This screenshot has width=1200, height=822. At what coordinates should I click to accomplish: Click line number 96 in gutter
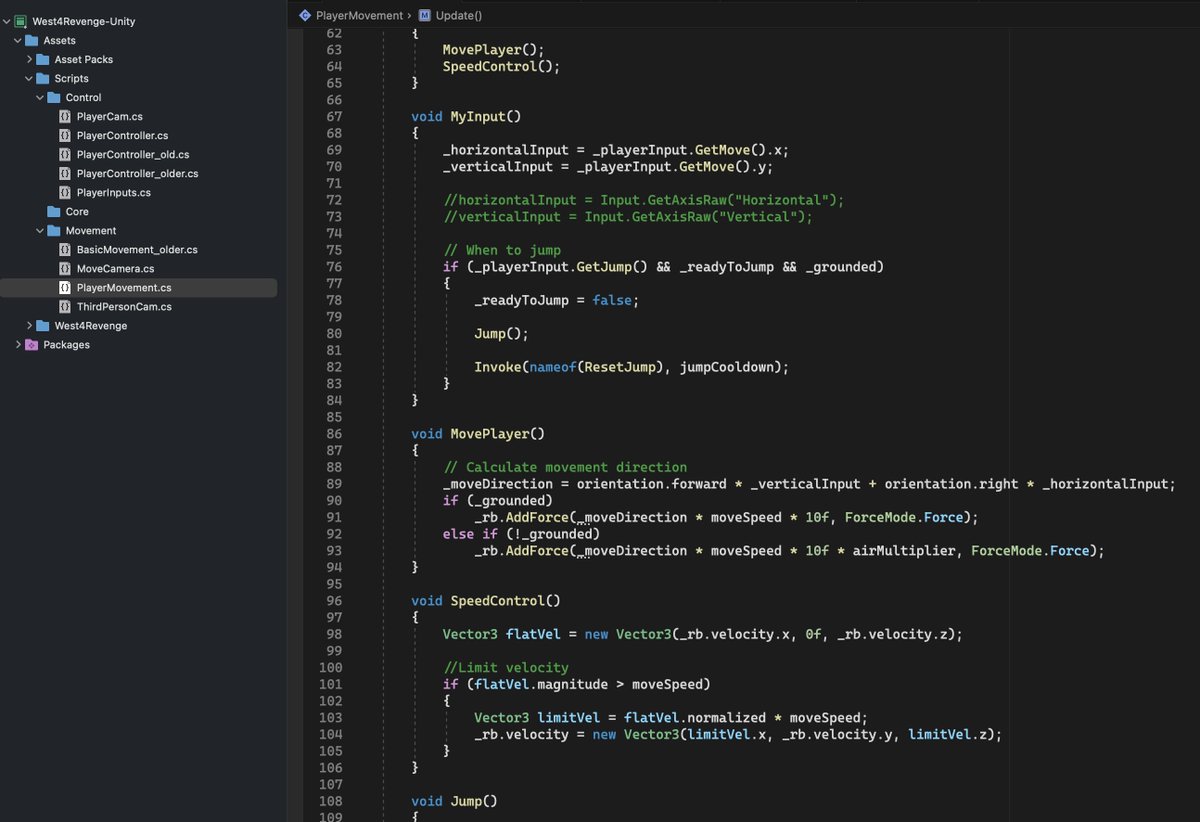(x=333, y=601)
